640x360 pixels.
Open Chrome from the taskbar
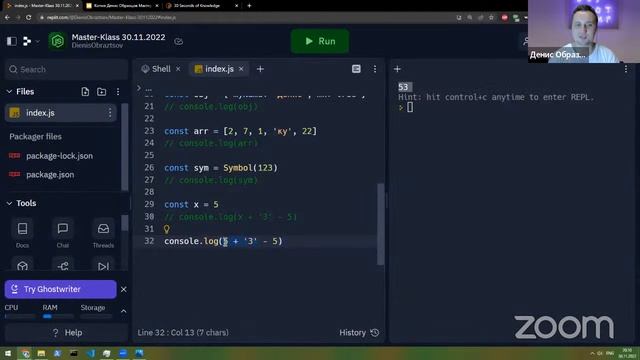25,353
